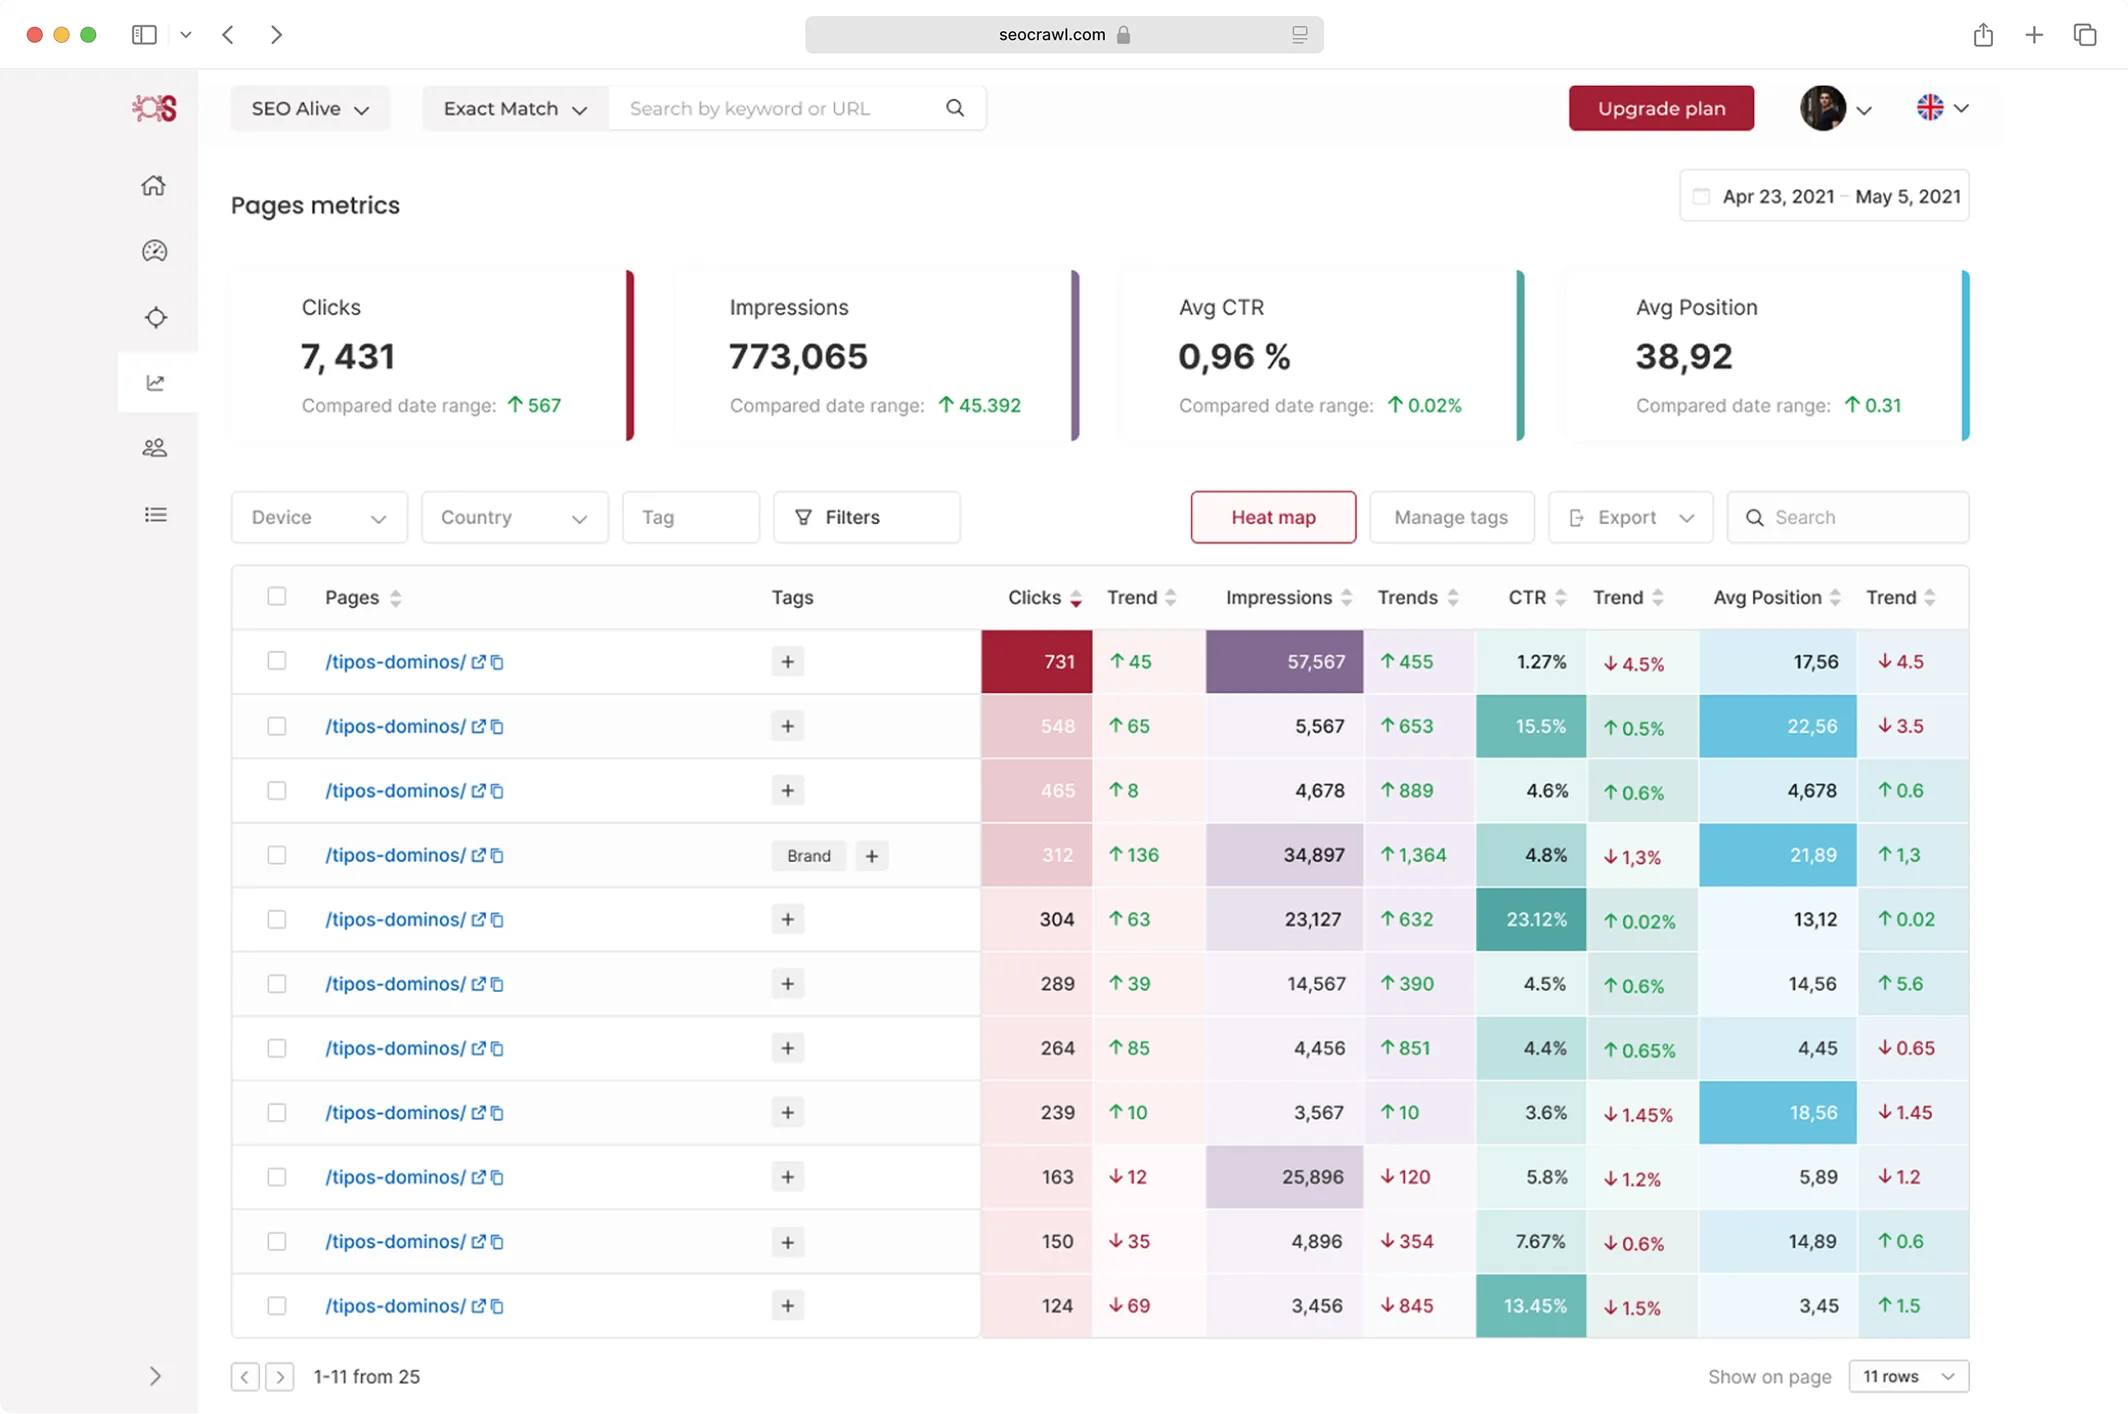2128x1414 pixels.
Task: Check the first table row checkbox
Action: [277, 661]
